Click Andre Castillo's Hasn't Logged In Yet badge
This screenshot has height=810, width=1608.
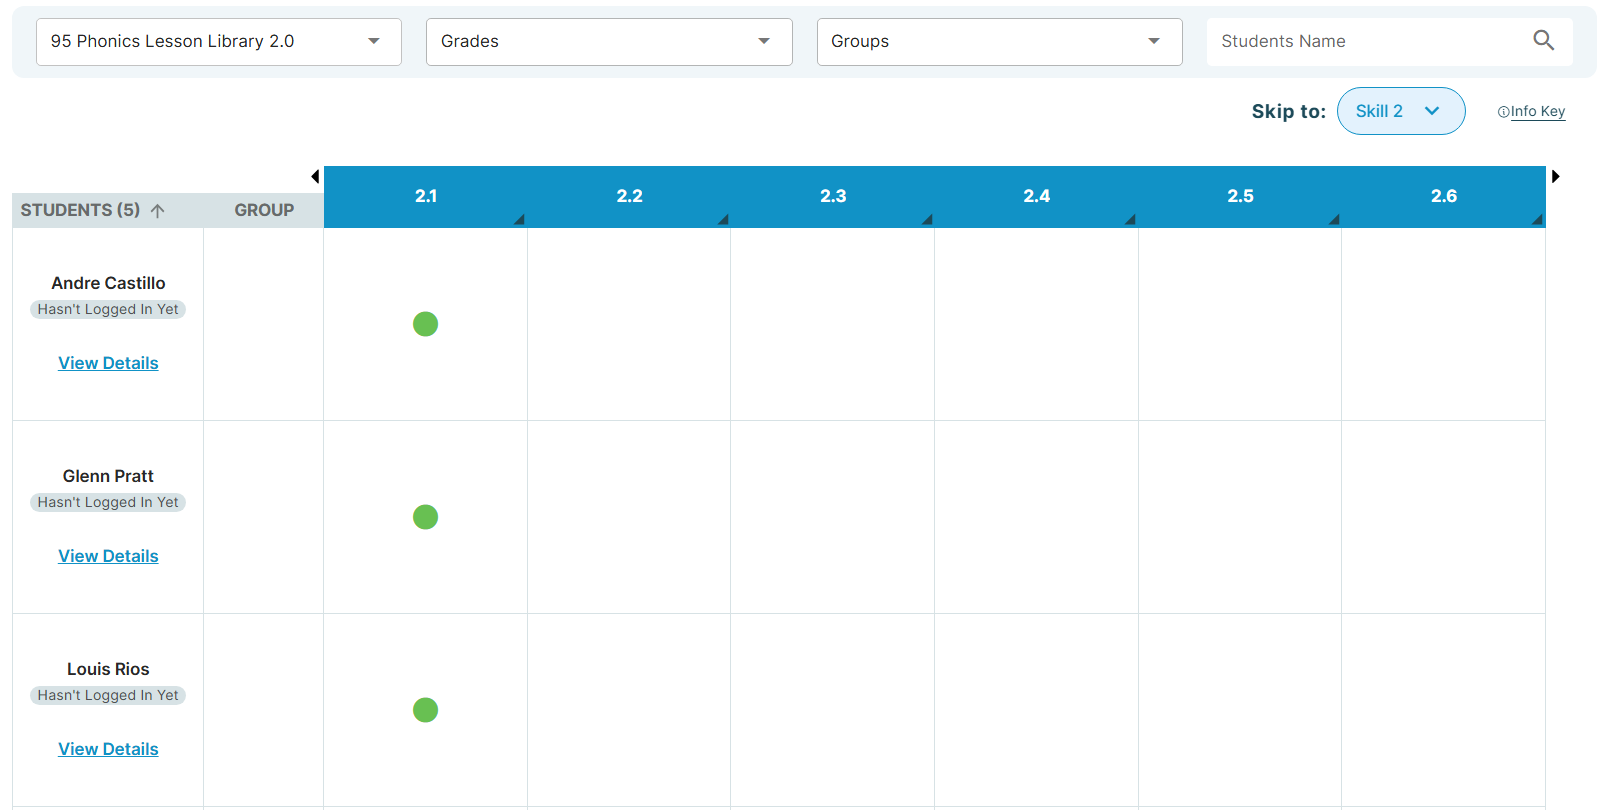108,310
